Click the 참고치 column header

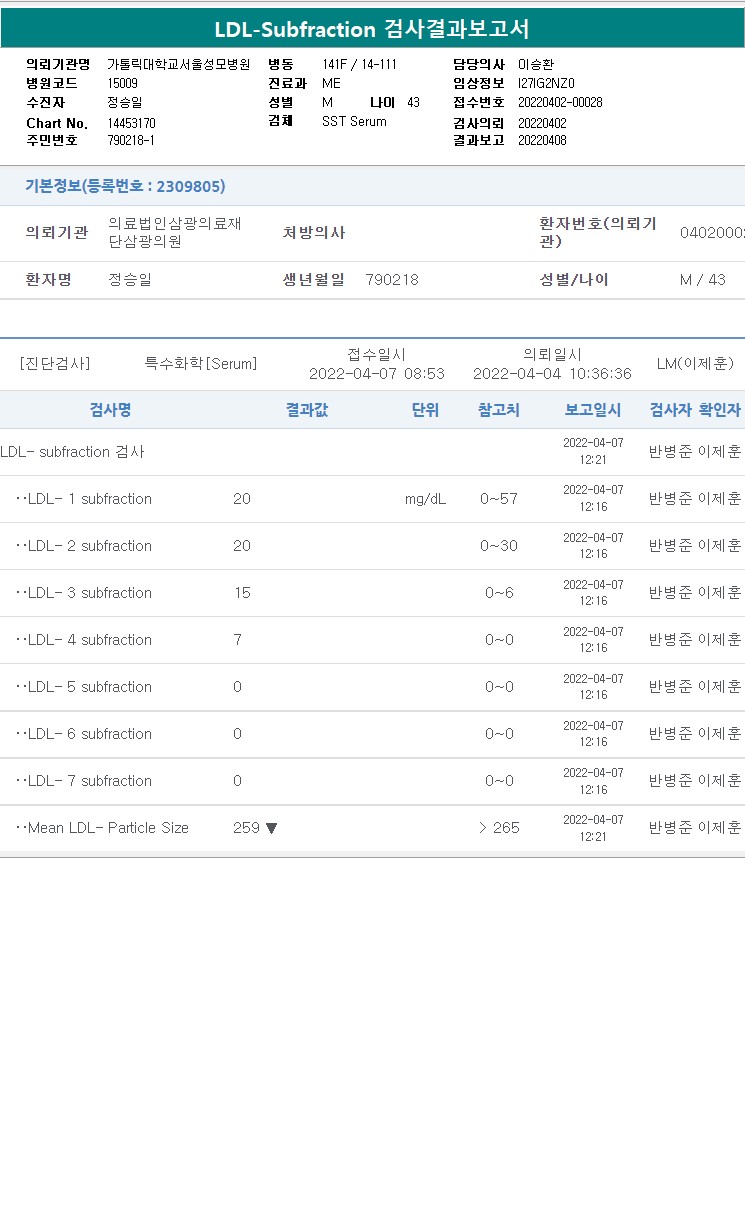coord(498,410)
